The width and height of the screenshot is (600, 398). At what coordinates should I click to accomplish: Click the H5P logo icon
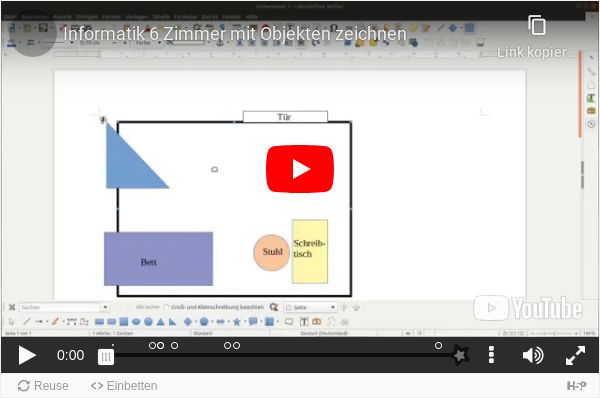577,386
